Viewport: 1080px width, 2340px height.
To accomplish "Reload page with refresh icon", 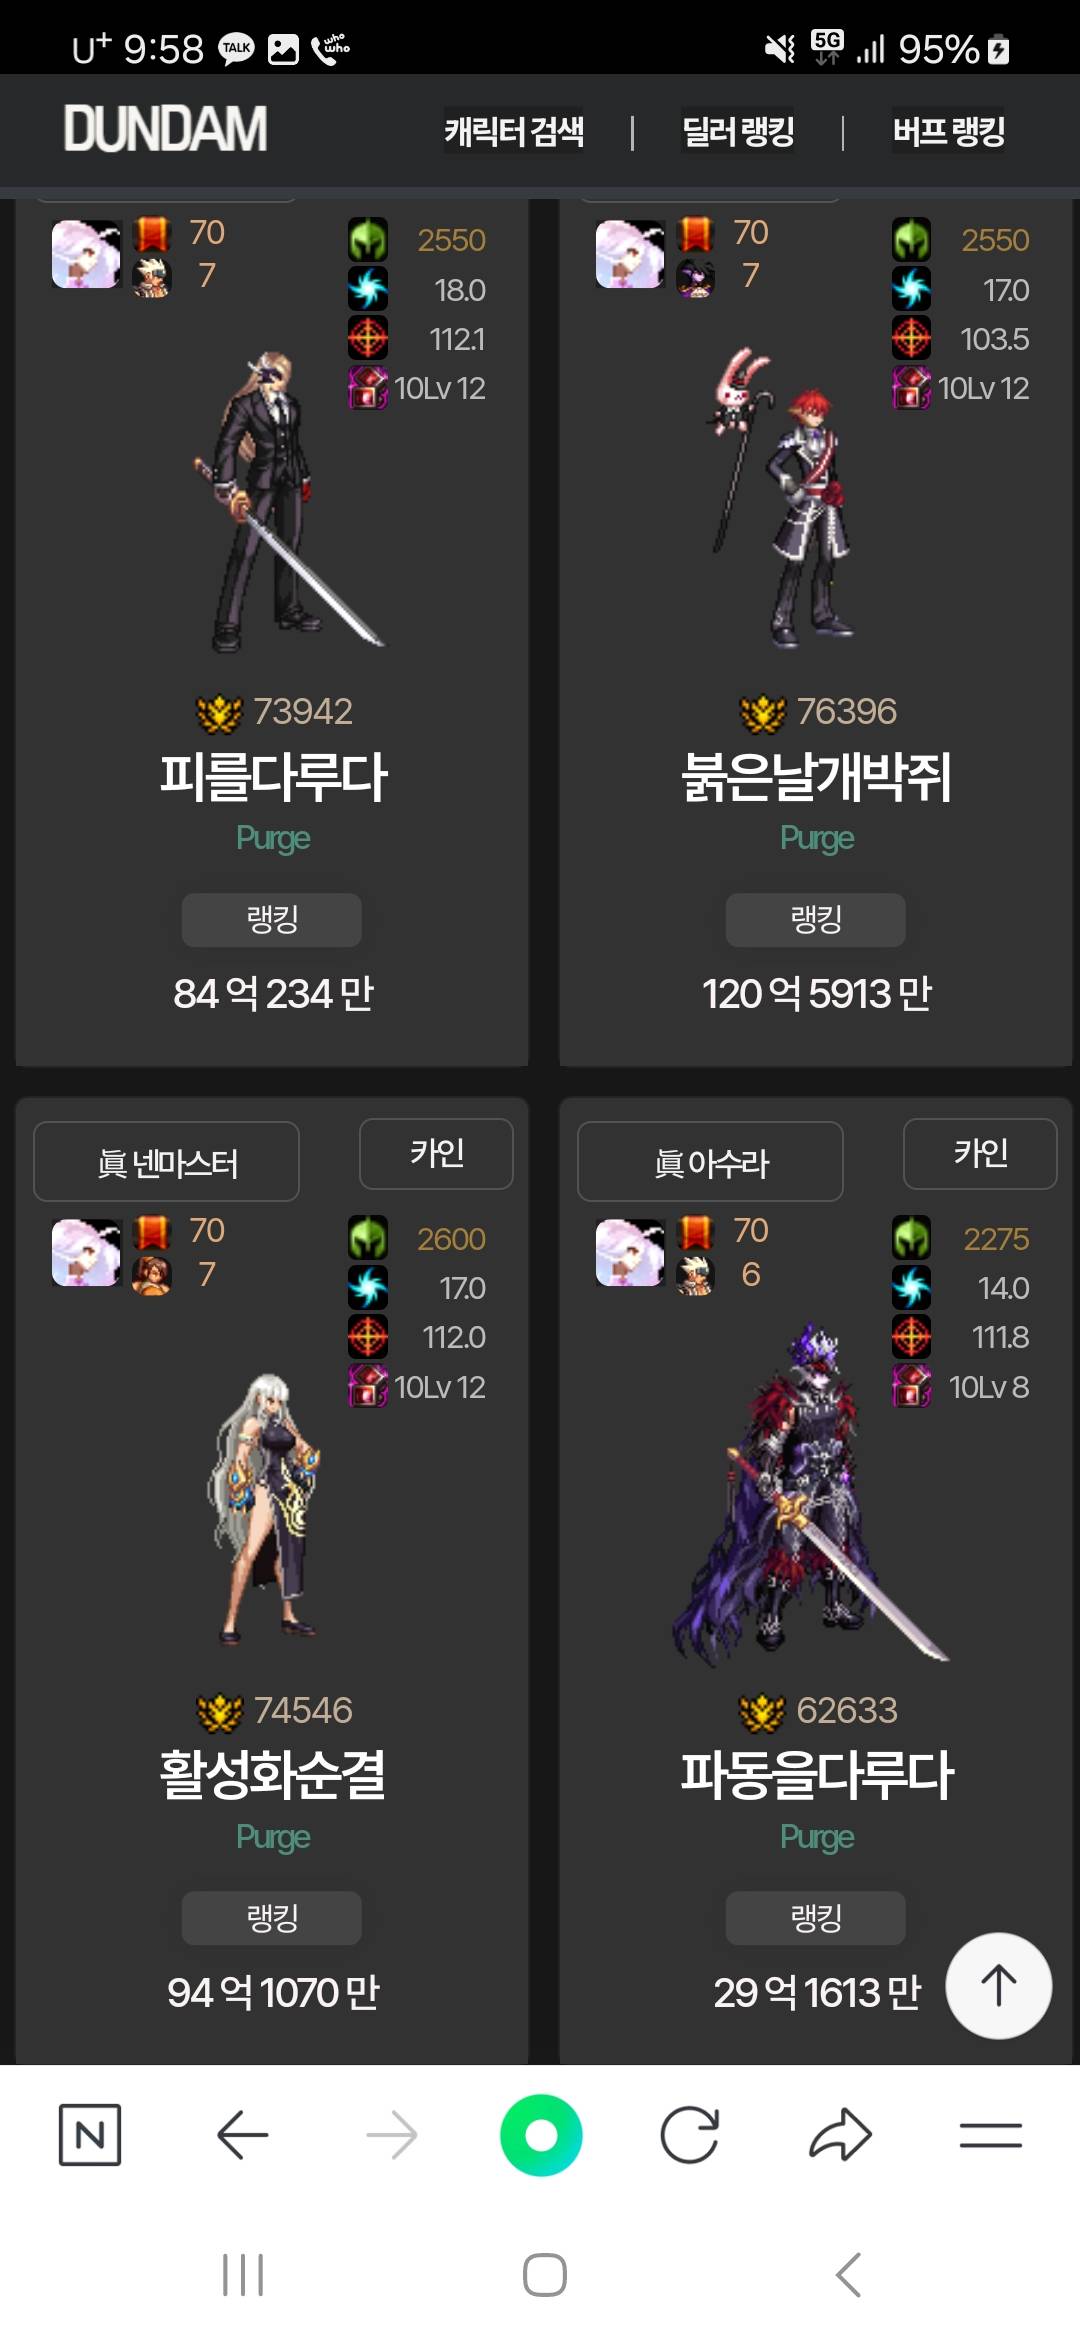I will [x=690, y=2135].
